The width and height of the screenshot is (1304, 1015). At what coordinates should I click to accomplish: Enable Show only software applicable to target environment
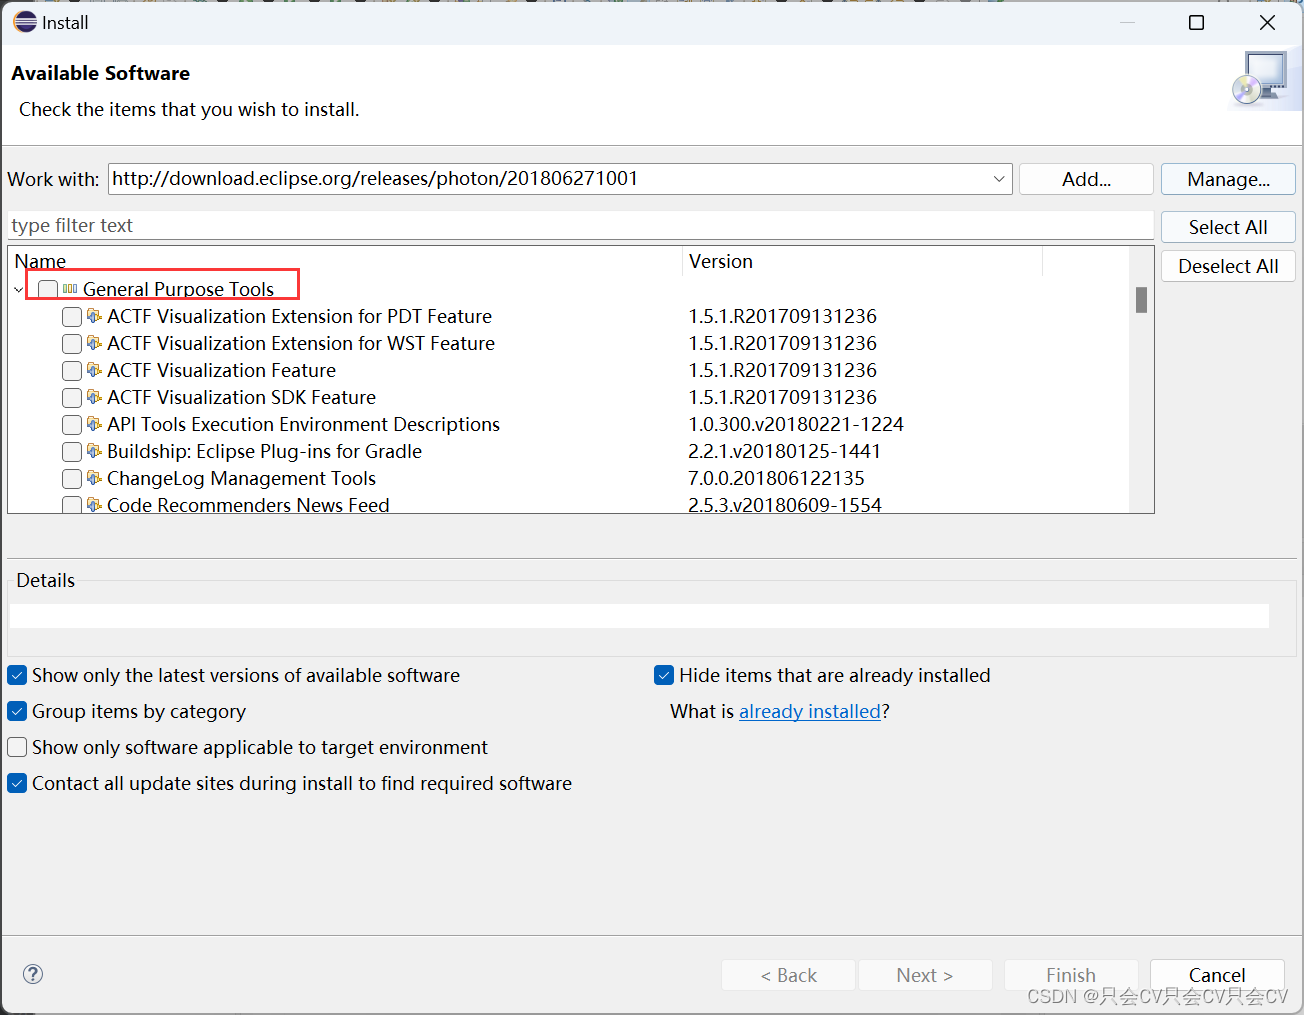tap(17, 747)
